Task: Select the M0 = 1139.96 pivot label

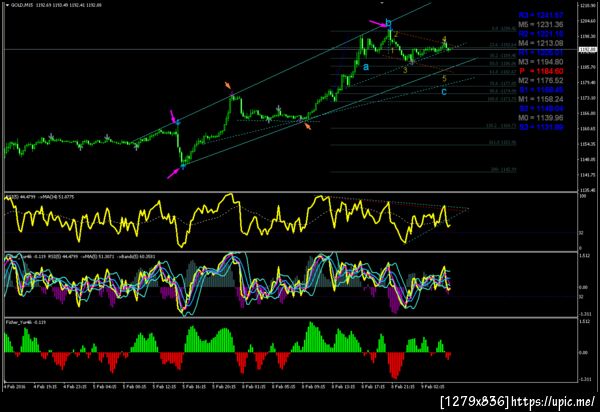Action: (541, 118)
